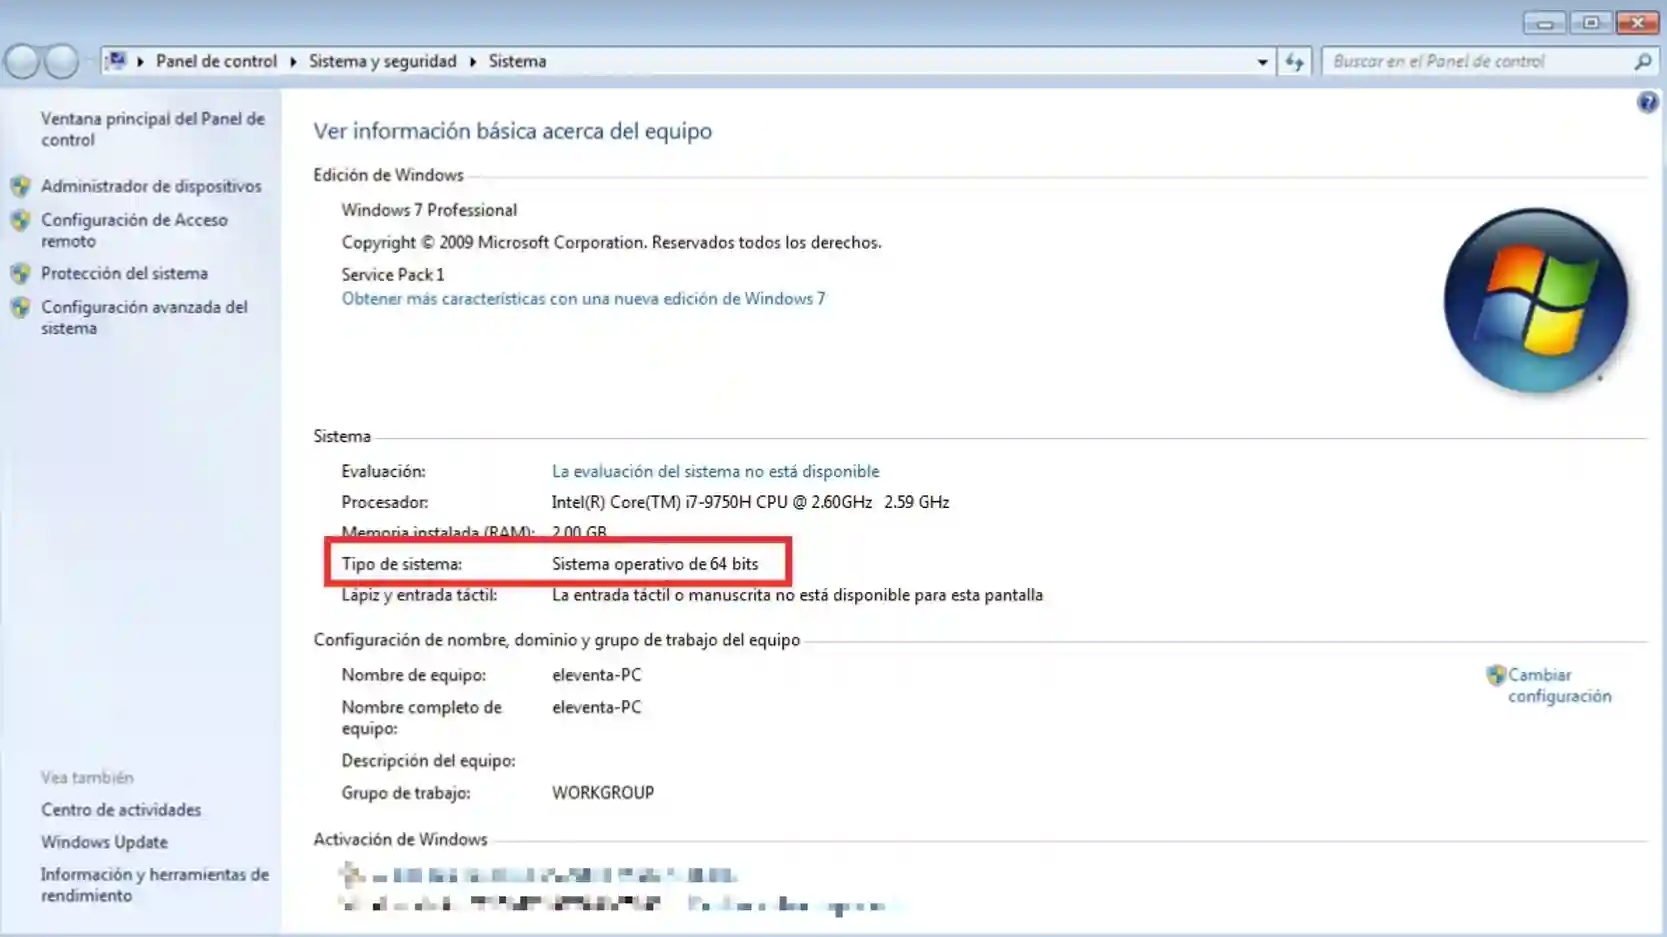Screen dimensions: 1667x937
Task: Click eleventa-PC beside Nombre completo de equipo
Action: point(597,707)
